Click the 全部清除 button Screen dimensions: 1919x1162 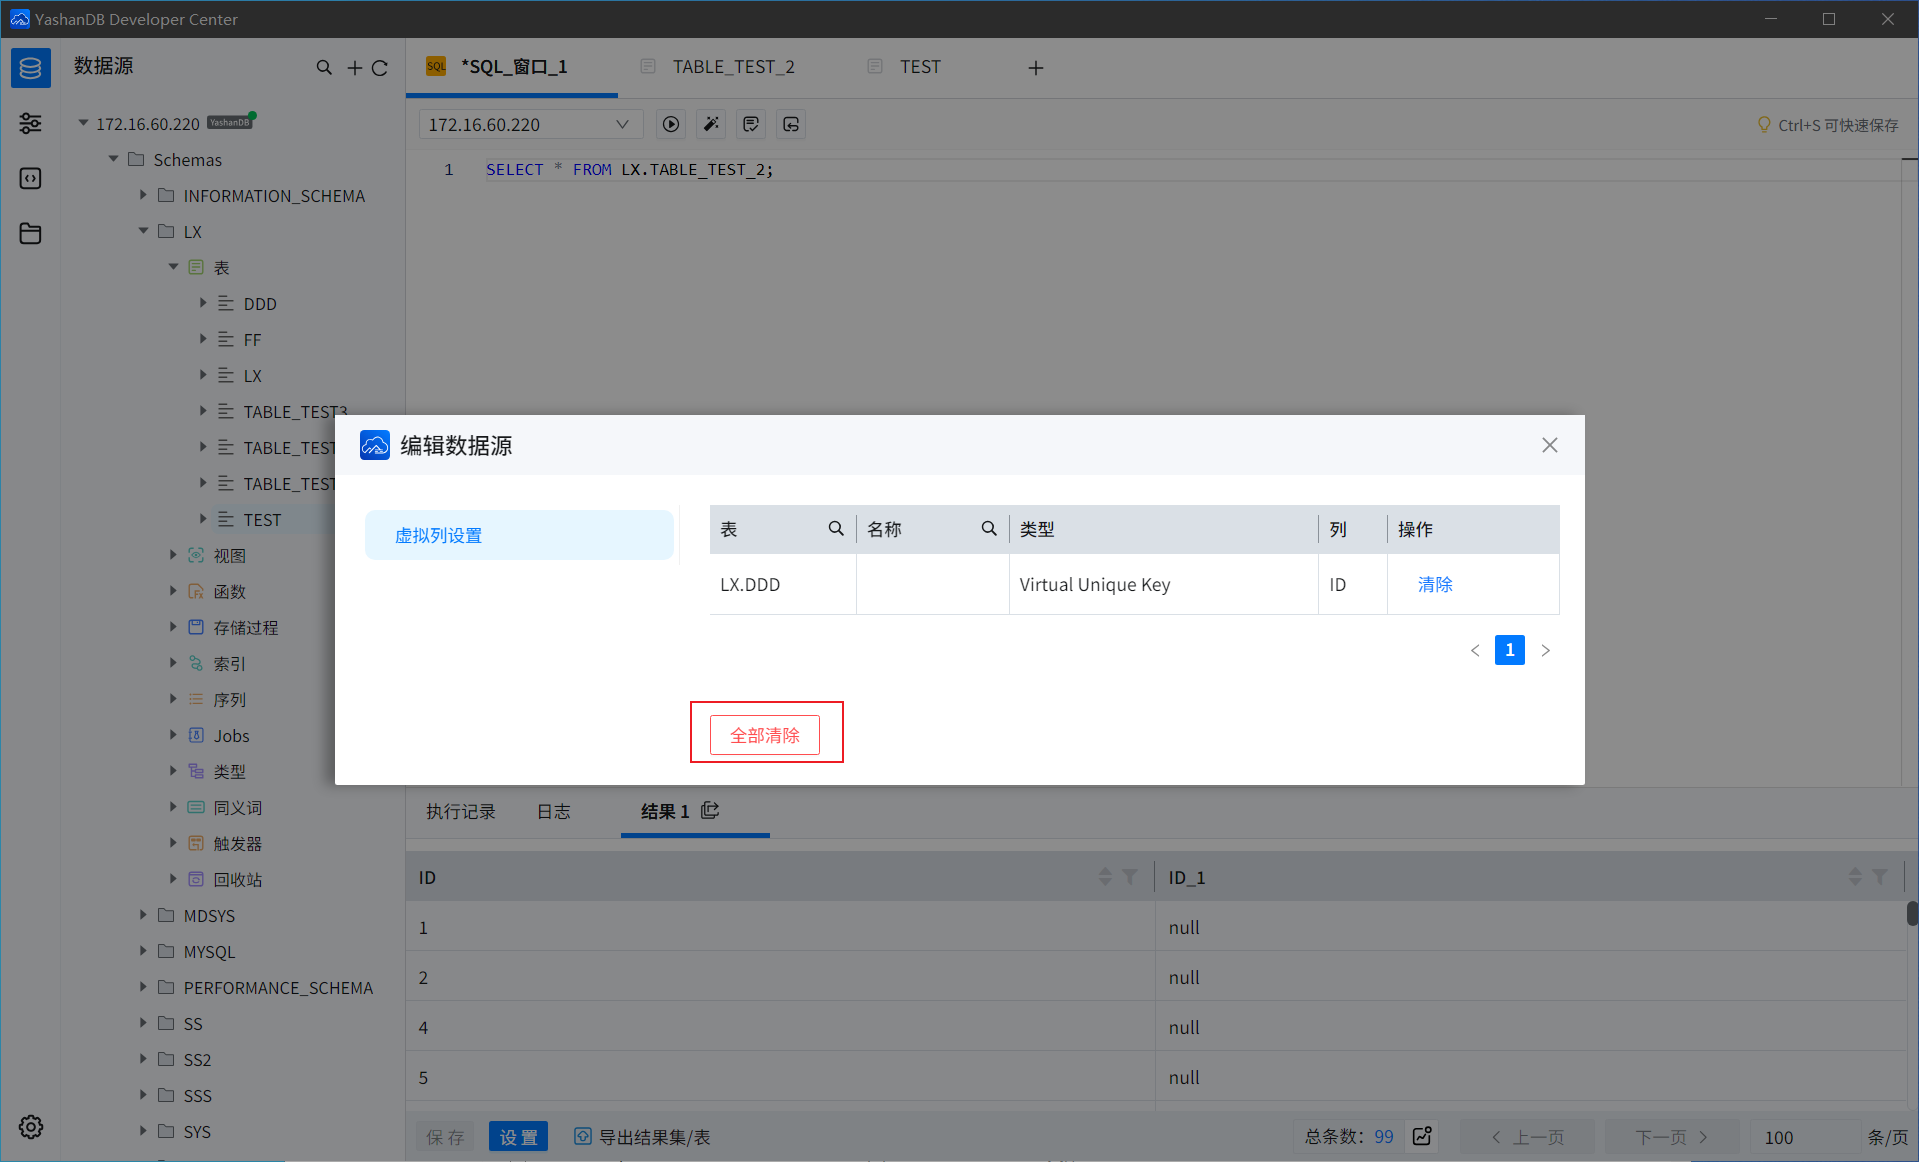pos(765,735)
